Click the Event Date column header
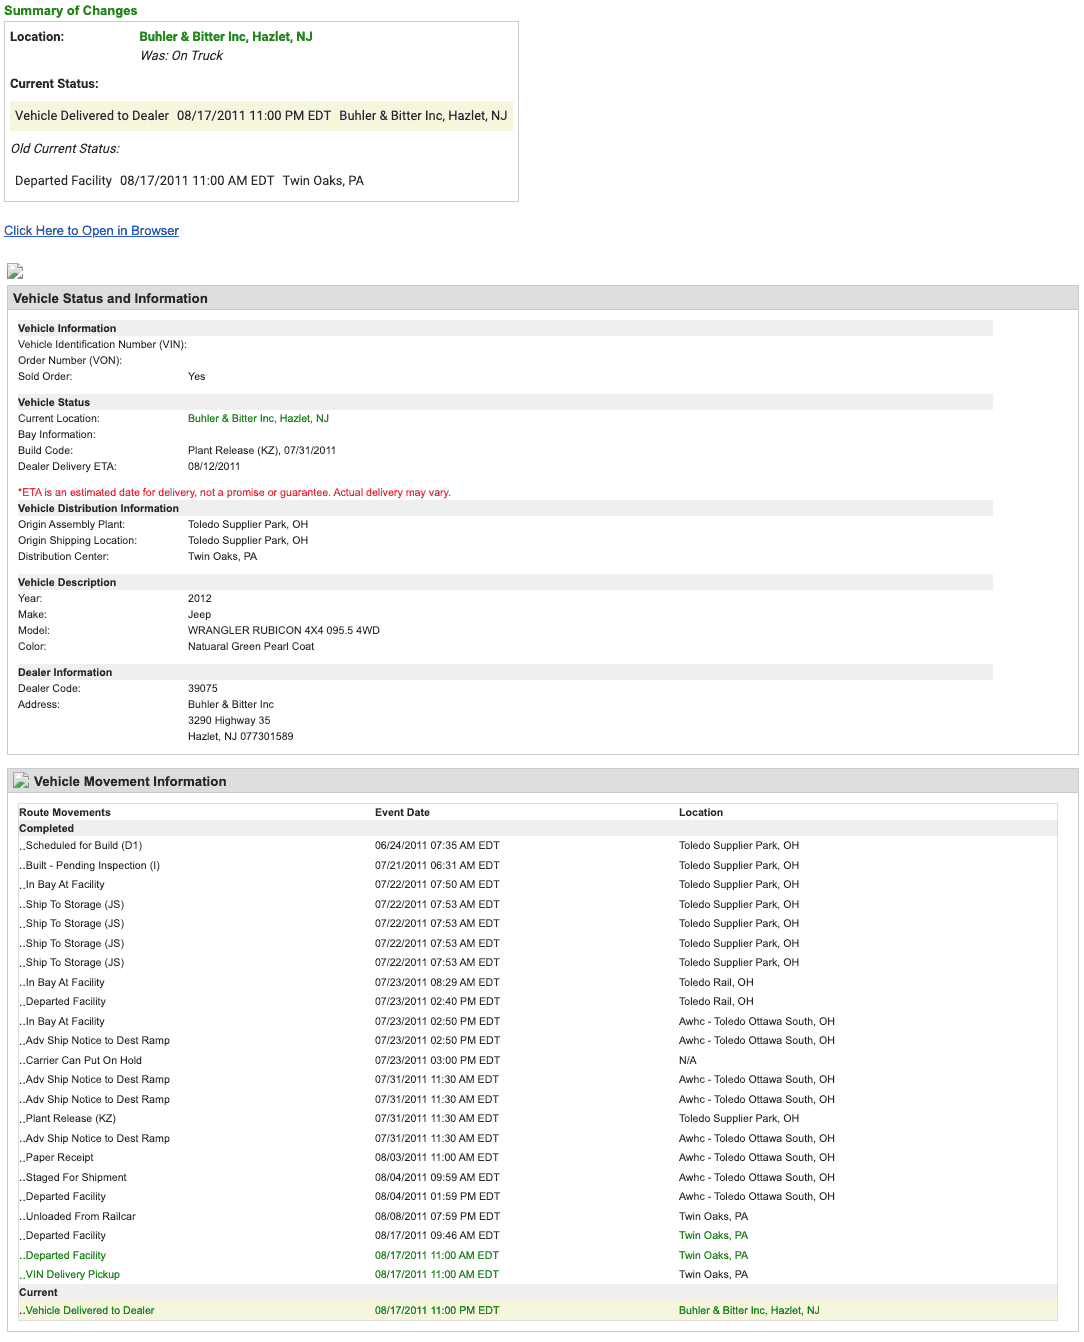The image size is (1084, 1342). (402, 812)
